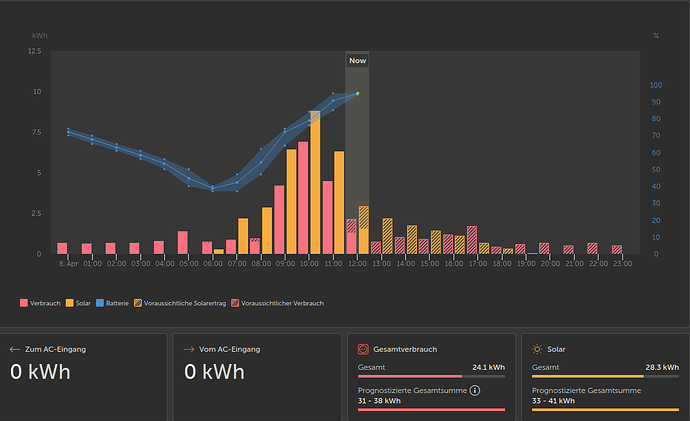Click the info icon beside Prognostizierte Gesamtsumme
This screenshot has height=421, width=690.
pos(475,390)
